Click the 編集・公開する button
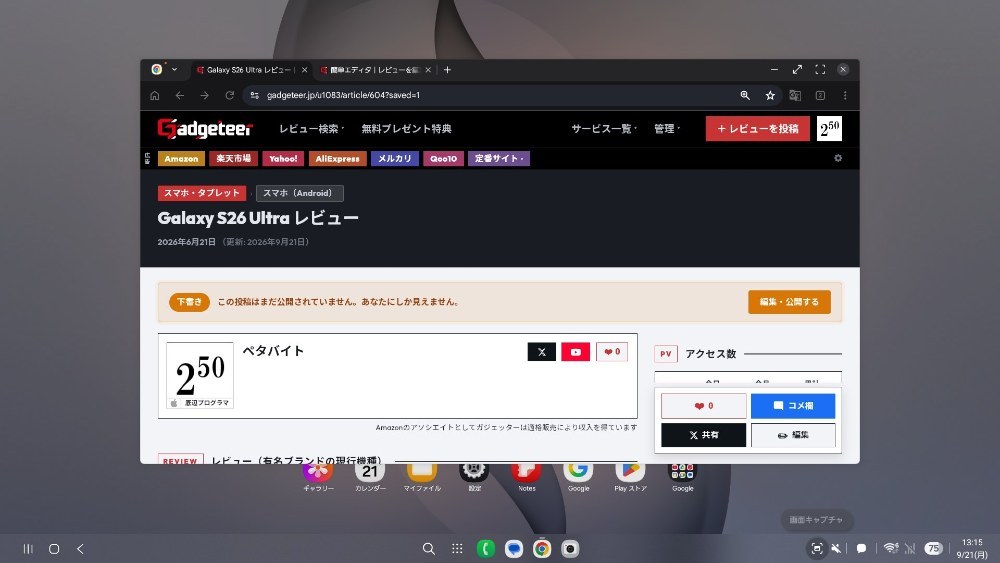Viewport: 1000px width, 563px height. pyautogui.click(x=789, y=302)
